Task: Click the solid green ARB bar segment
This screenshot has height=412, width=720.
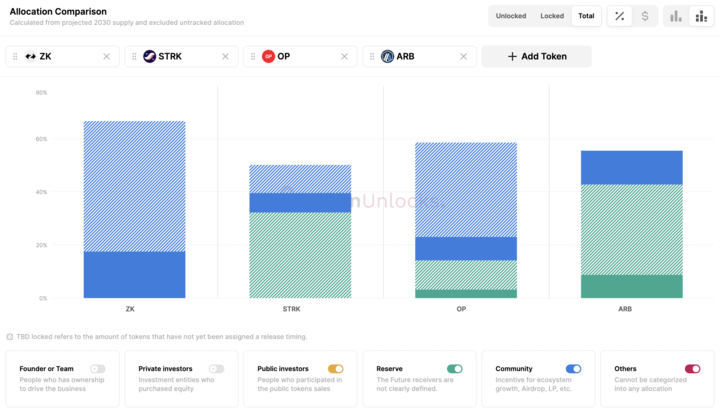Action: 632,287
